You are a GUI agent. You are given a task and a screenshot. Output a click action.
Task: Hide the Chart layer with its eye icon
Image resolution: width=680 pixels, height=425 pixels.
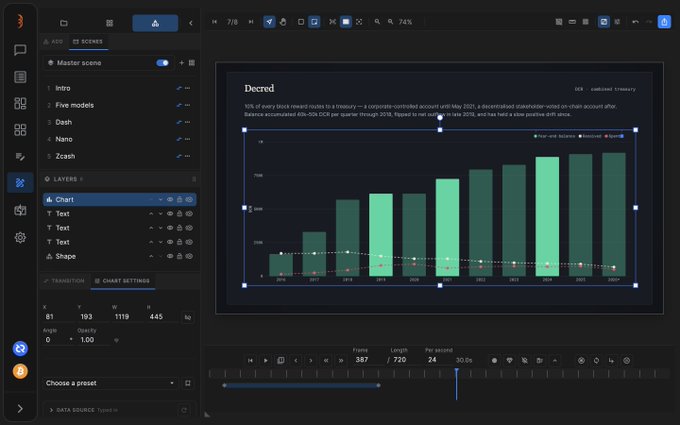coord(170,199)
